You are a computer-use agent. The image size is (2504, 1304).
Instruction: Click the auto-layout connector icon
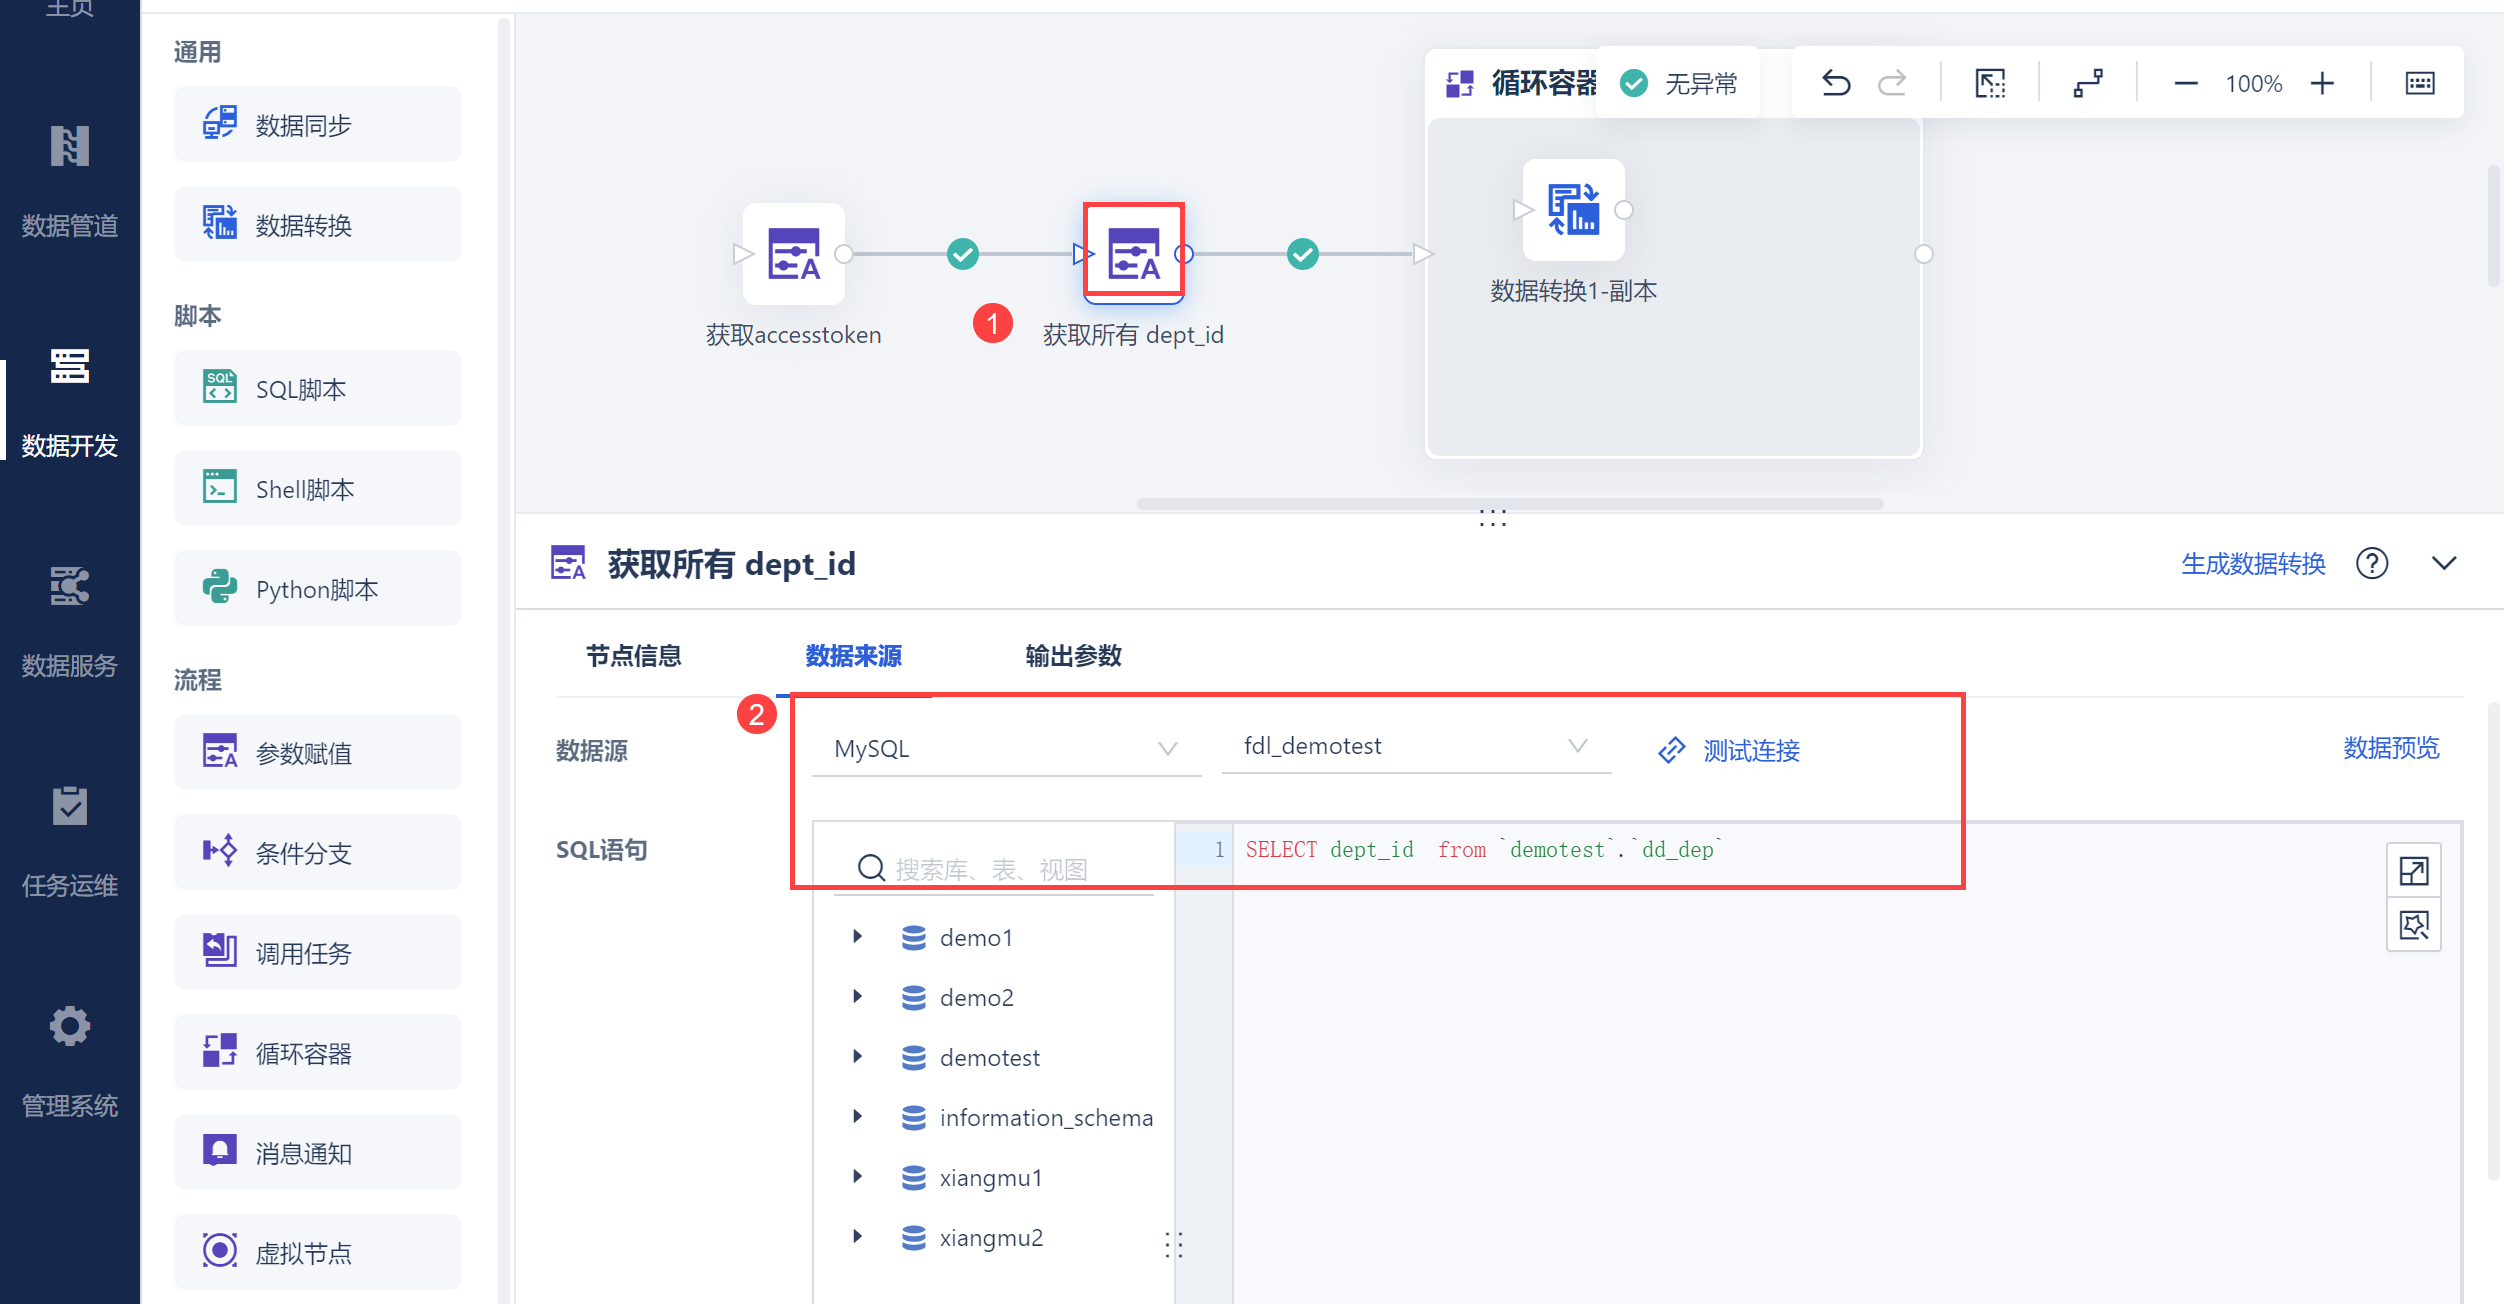(x=2087, y=83)
